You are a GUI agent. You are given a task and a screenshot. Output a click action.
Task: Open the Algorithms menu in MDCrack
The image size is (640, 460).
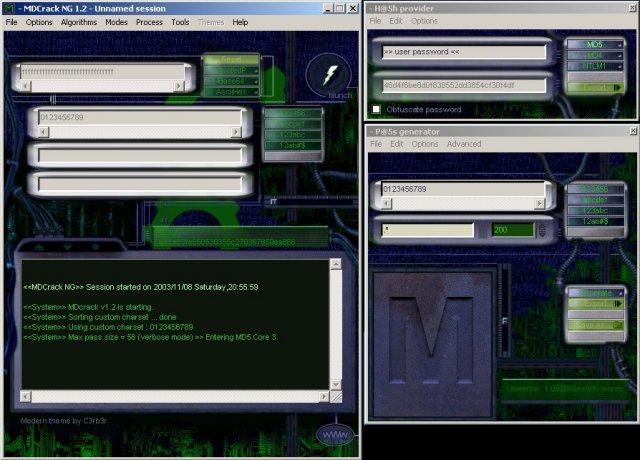79,22
